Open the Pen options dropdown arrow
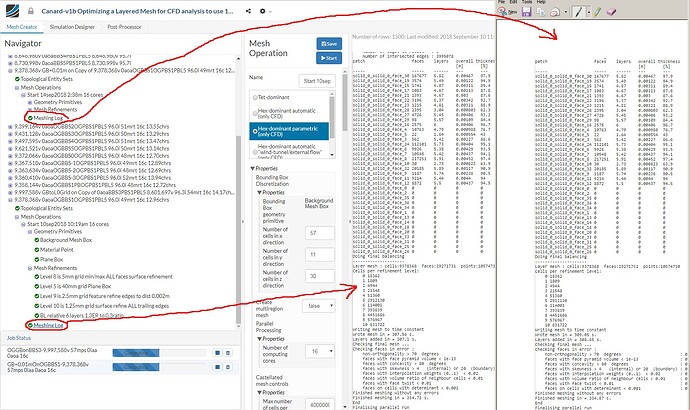This screenshot has height=410, width=690. [588, 12]
